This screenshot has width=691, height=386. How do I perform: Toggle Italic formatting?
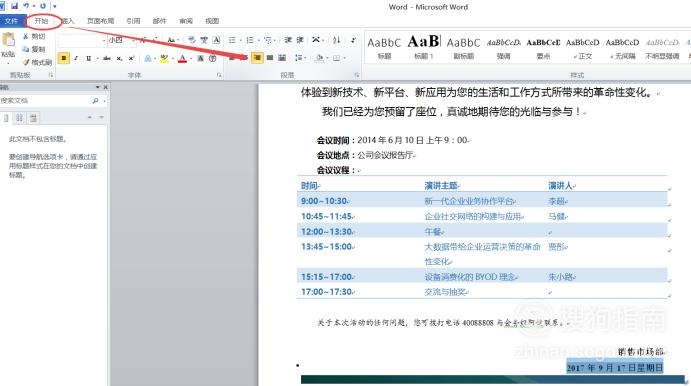(x=76, y=58)
